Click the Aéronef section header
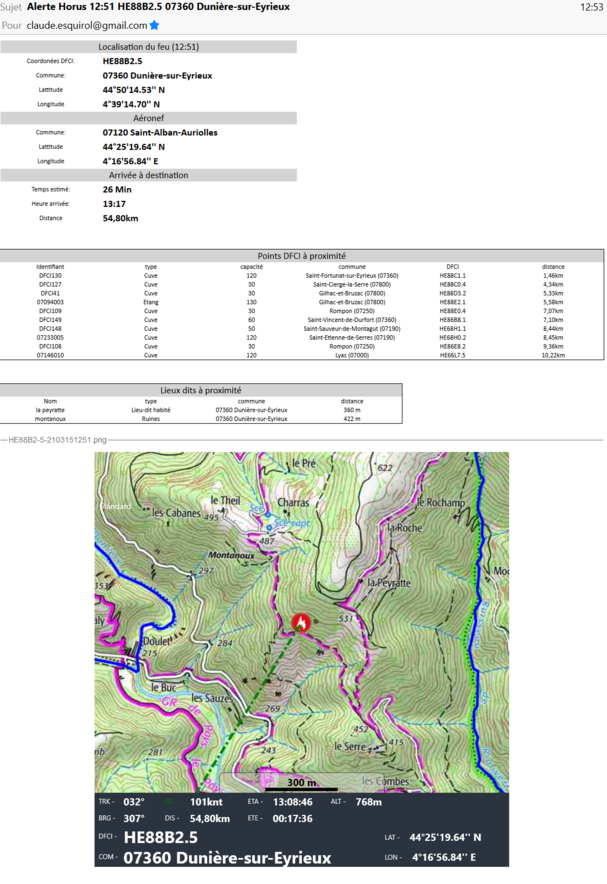607x884 pixels. [x=148, y=118]
